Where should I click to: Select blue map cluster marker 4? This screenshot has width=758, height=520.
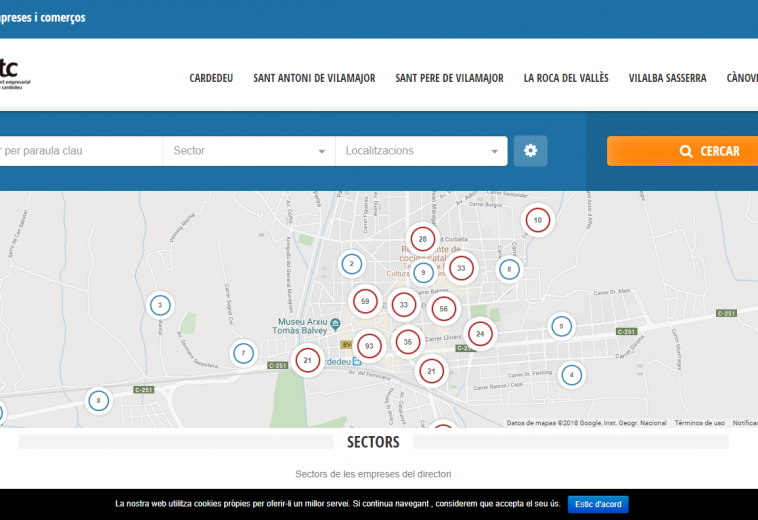tap(571, 375)
